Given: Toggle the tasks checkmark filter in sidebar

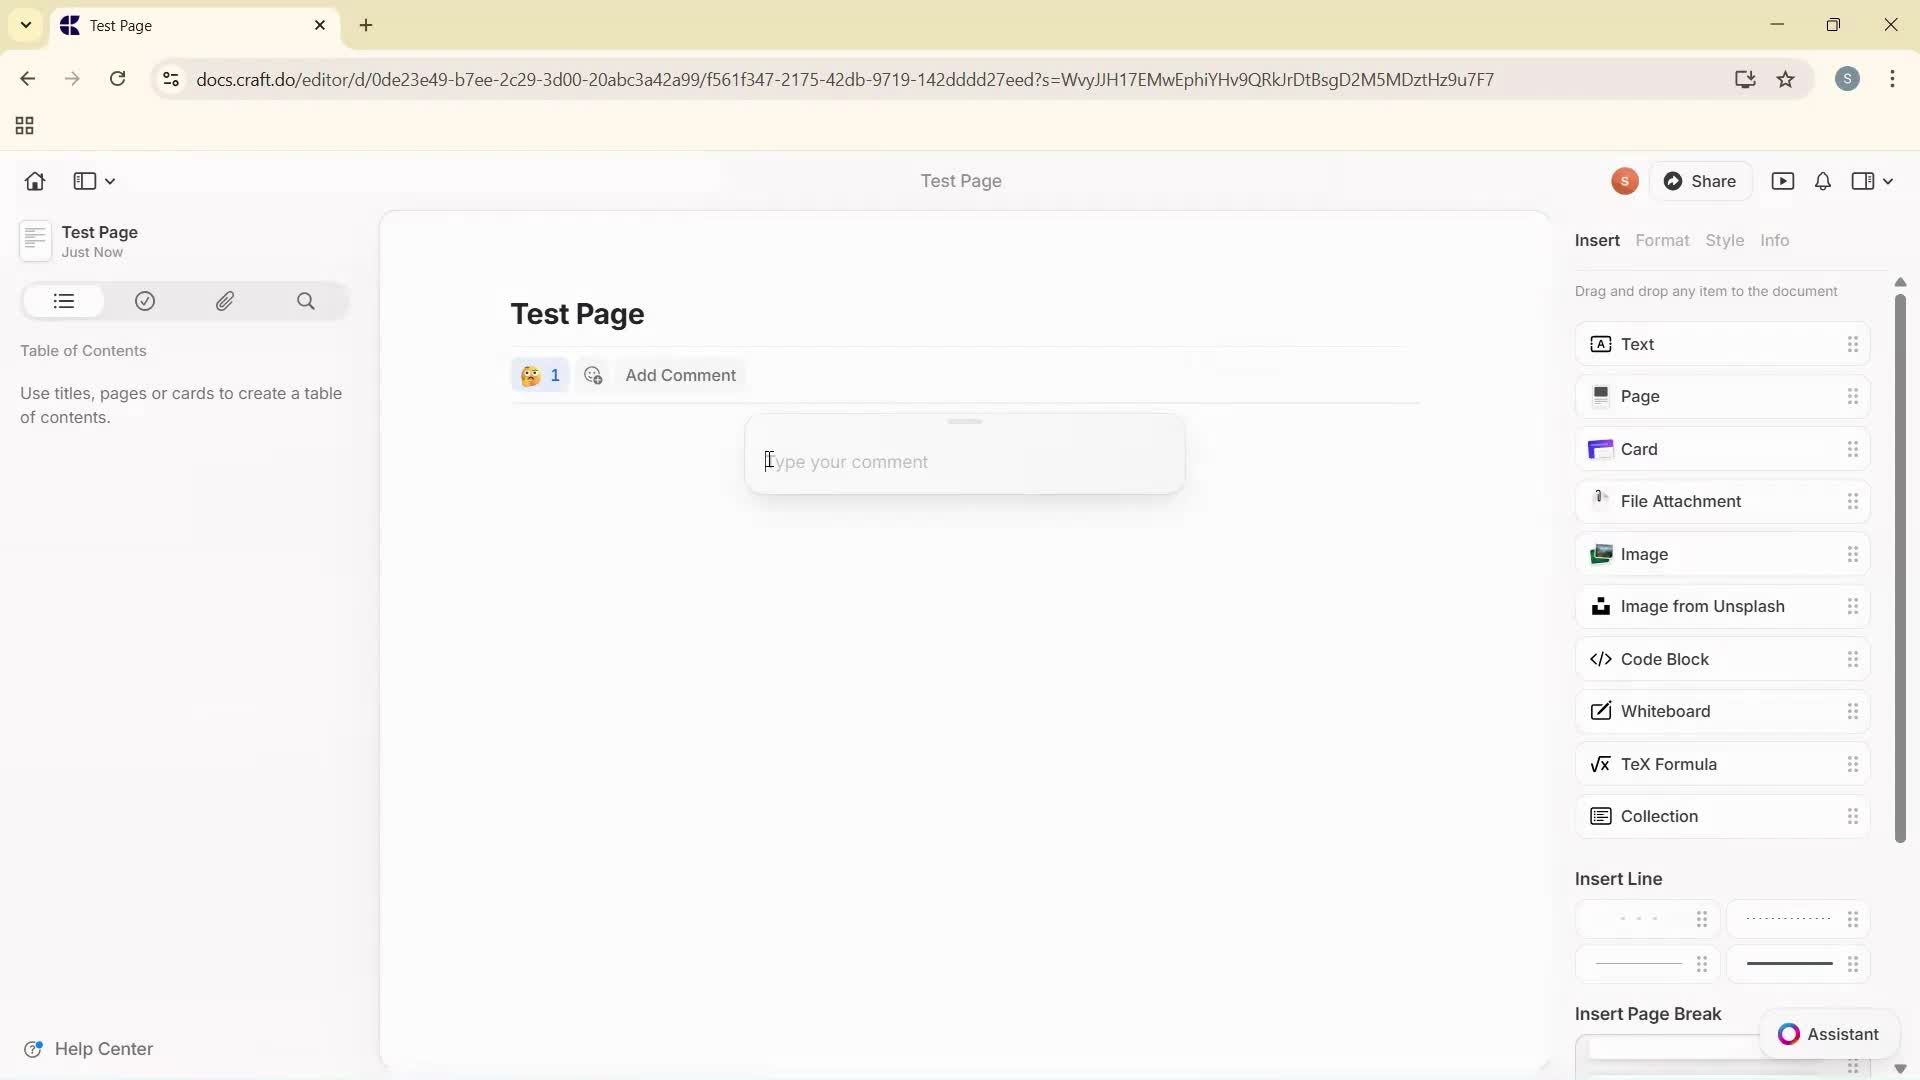Looking at the screenshot, I should tap(144, 301).
